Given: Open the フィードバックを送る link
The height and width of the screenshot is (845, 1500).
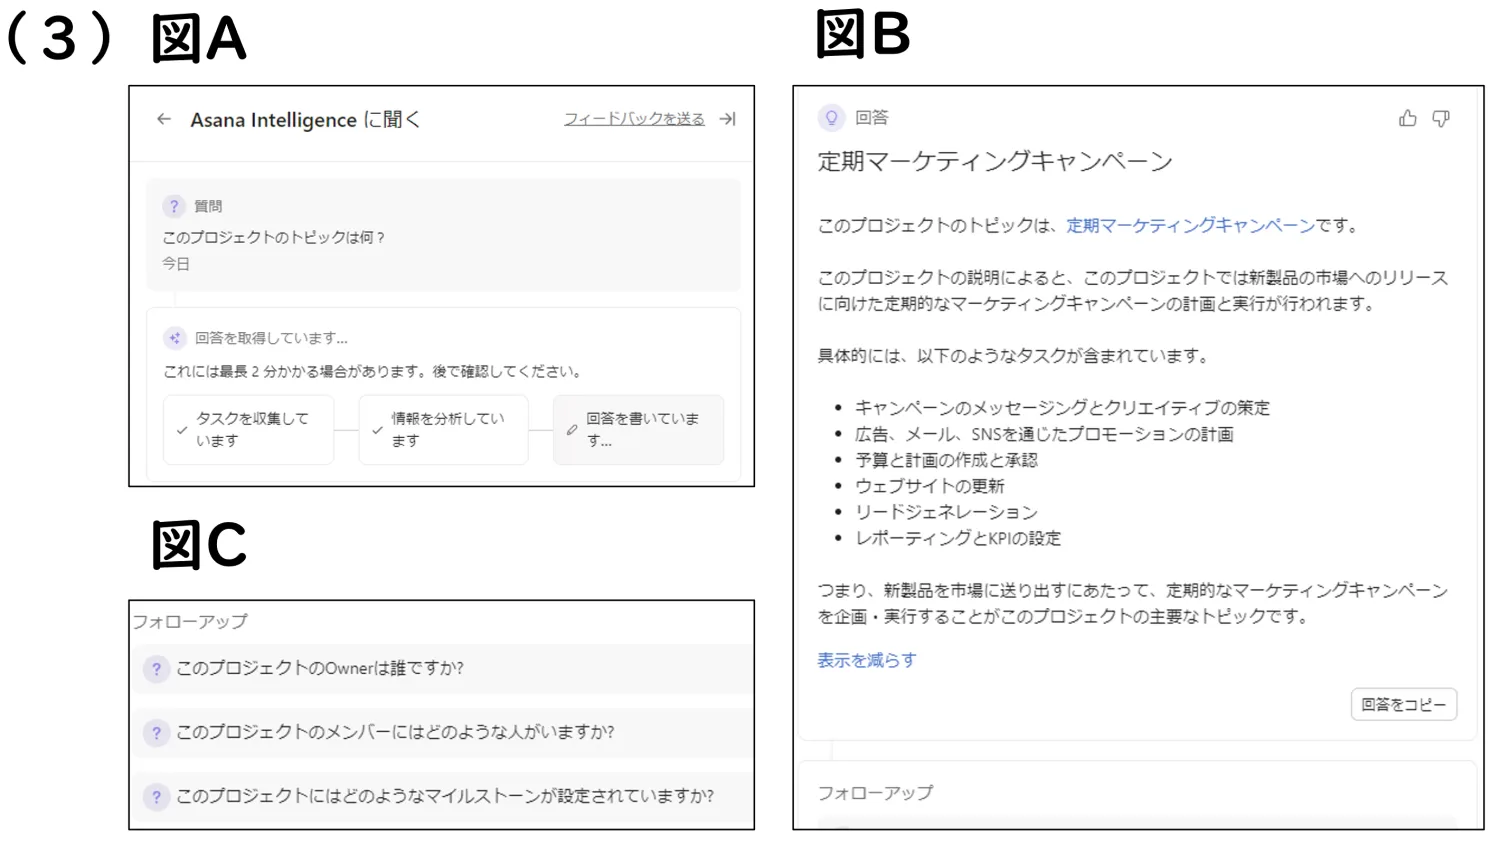Looking at the screenshot, I should (634, 119).
